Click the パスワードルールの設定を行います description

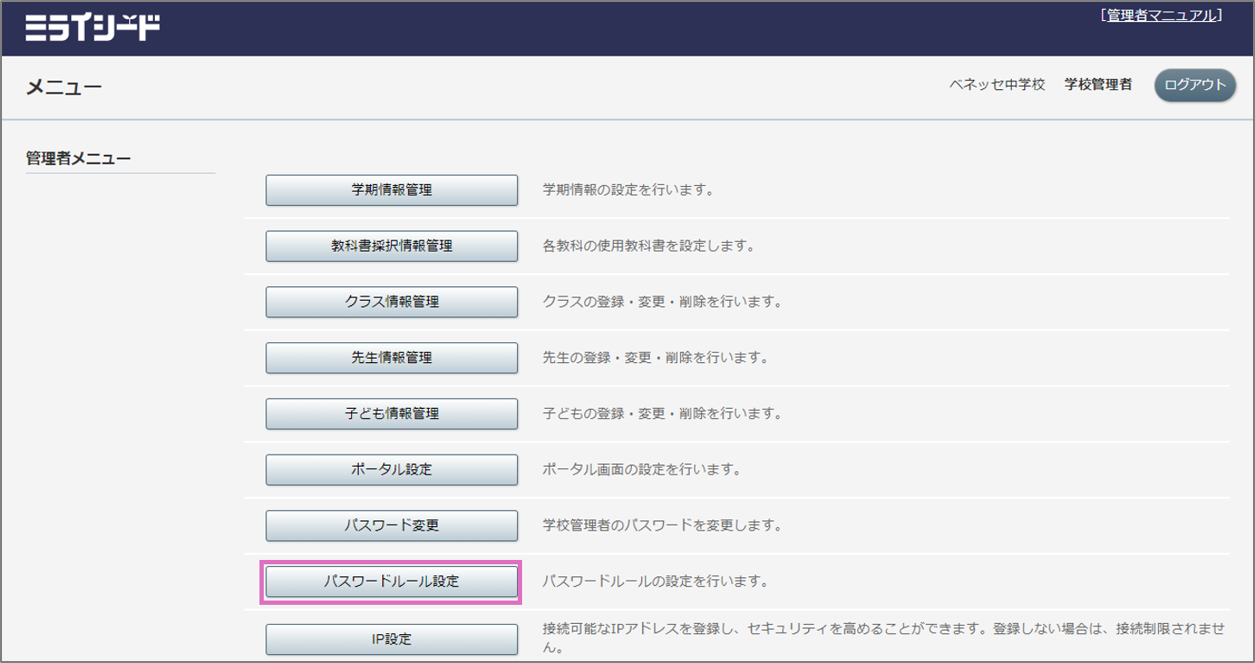655,581
